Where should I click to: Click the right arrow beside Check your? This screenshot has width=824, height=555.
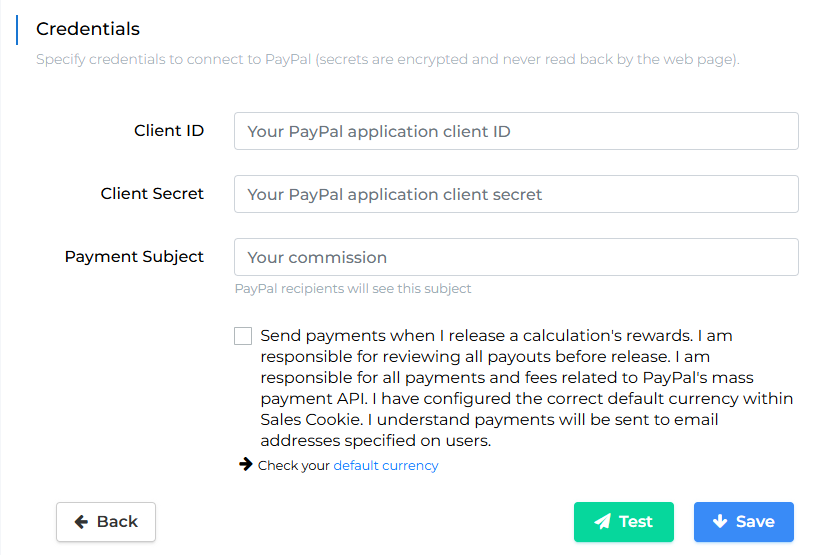pos(245,464)
